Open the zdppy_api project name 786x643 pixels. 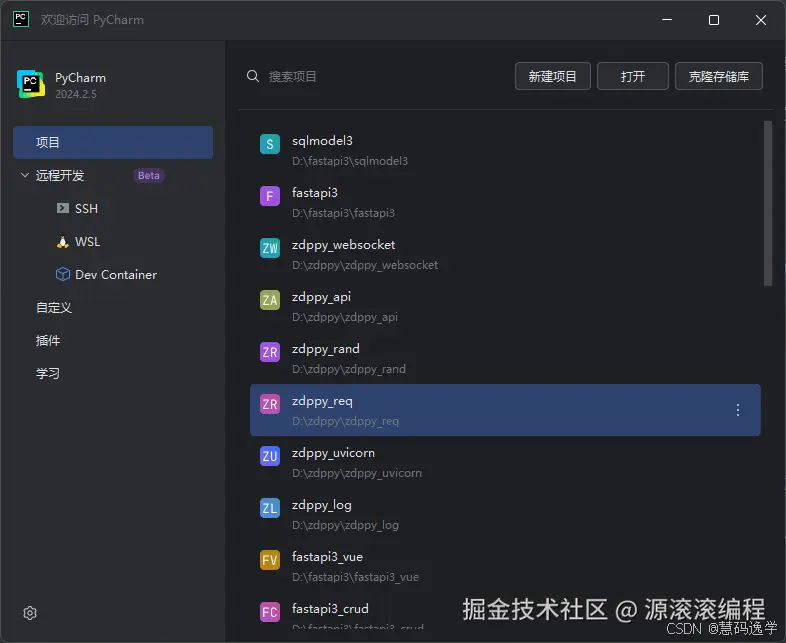point(321,297)
